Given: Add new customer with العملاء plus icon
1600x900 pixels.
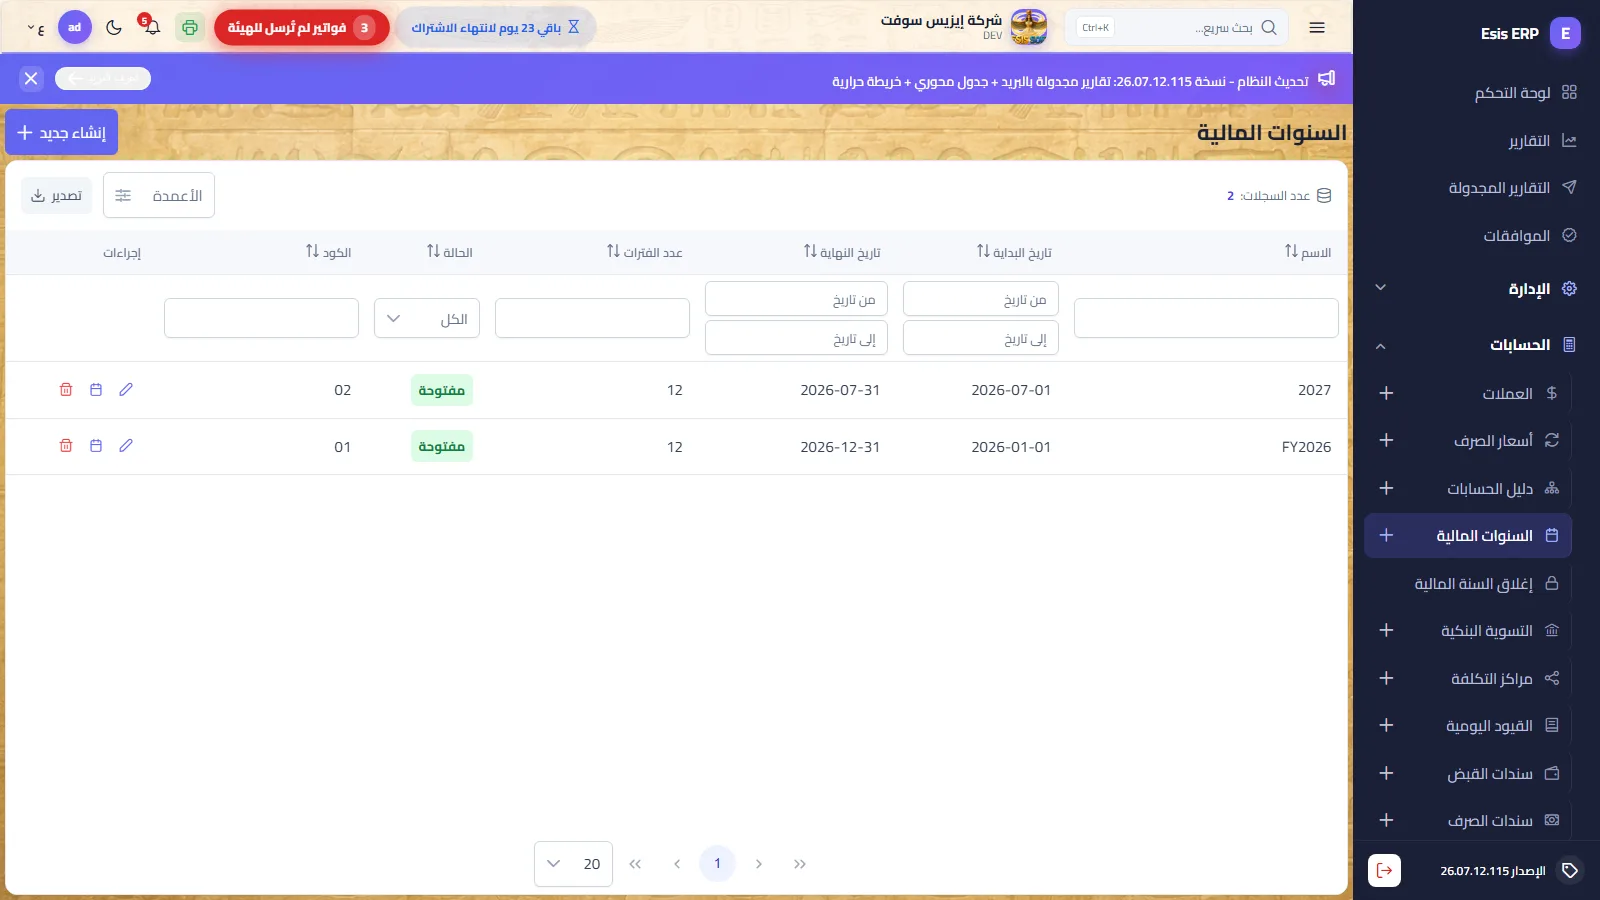Looking at the screenshot, I should 1386,393.
